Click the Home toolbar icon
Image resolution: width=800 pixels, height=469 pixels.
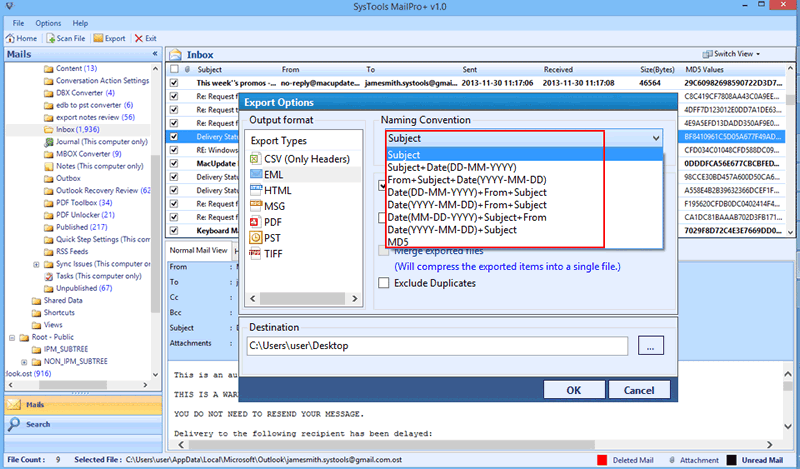point(10,38)
